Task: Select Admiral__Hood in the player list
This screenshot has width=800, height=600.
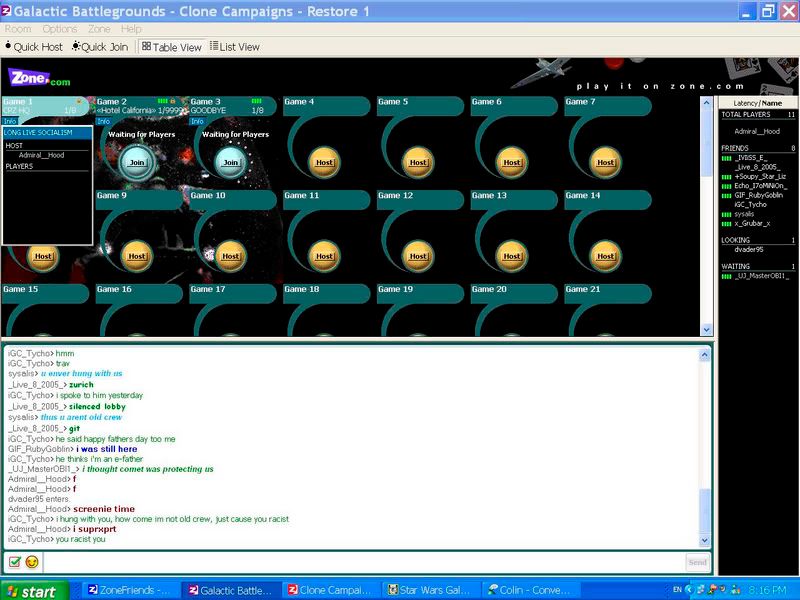Action: click(x=757, y=131)
